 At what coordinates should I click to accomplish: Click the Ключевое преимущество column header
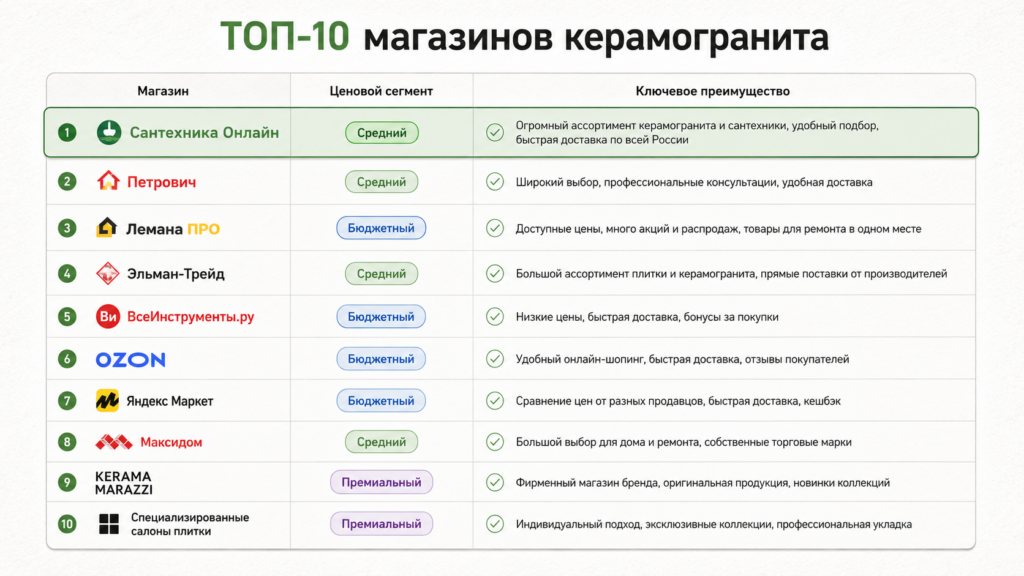712,91
